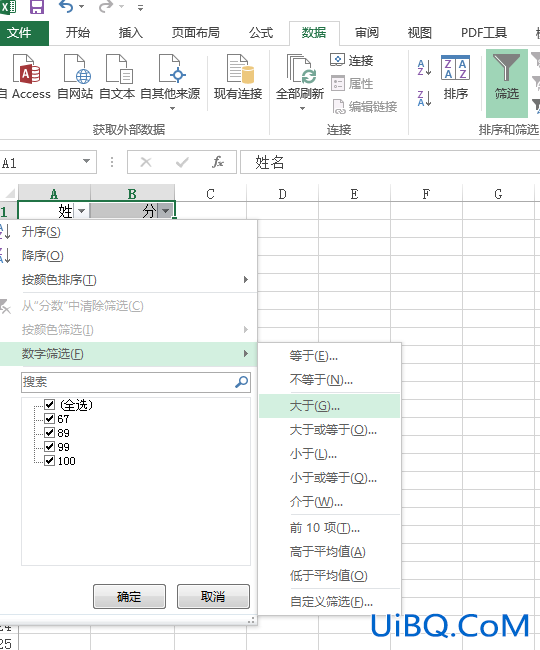Click the select-all corner triangle
The image size is (540, 650).
(x=9, y=193)
